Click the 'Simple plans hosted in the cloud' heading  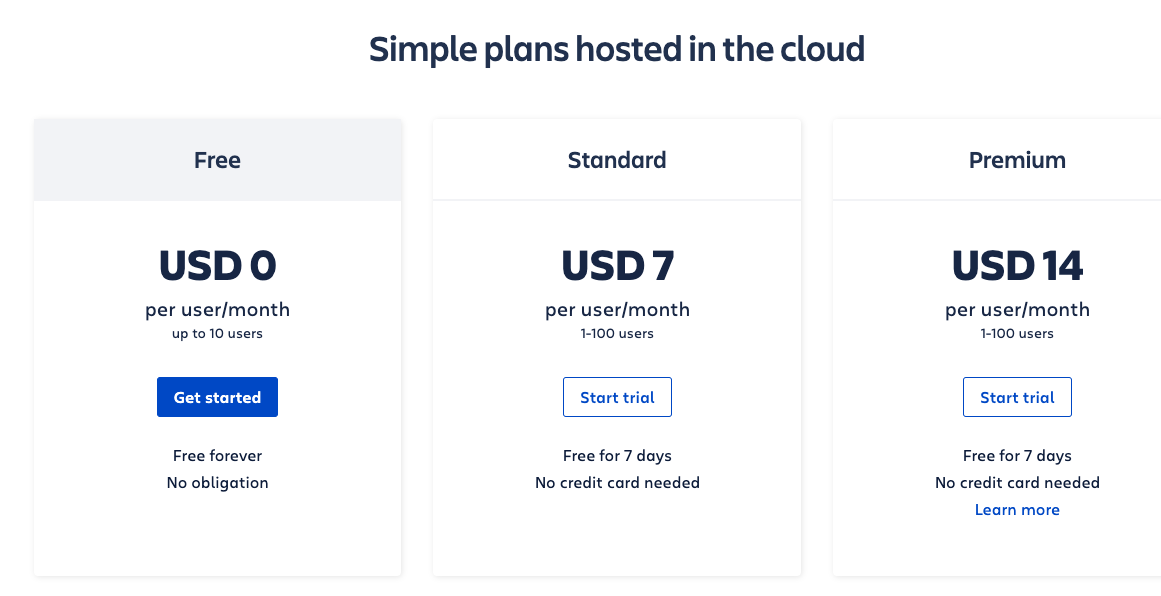(617, 50)
